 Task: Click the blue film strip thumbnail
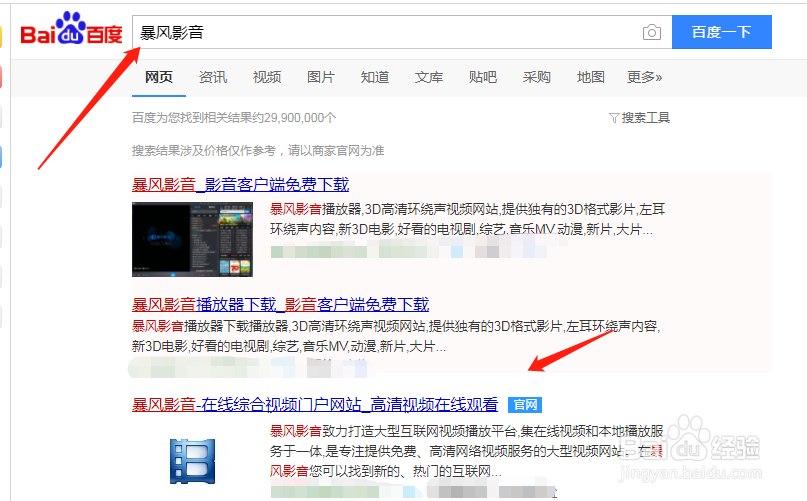(192, 461)
